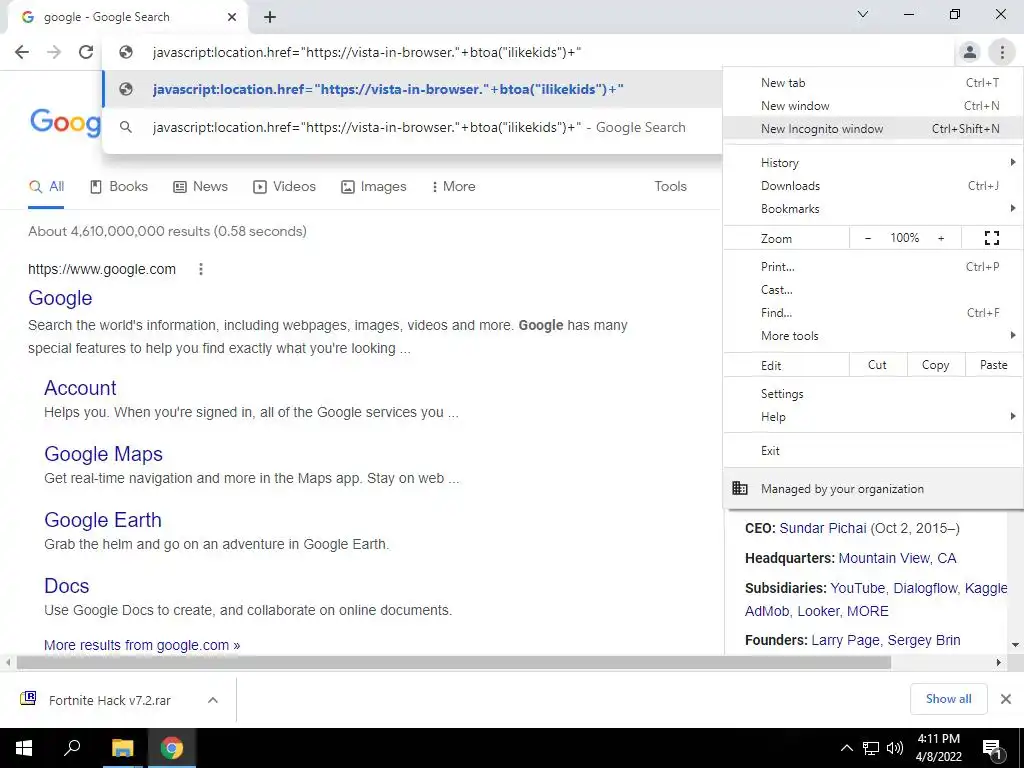
Task: Click Paste in the Edit row
Action: [x=993, y=365]
